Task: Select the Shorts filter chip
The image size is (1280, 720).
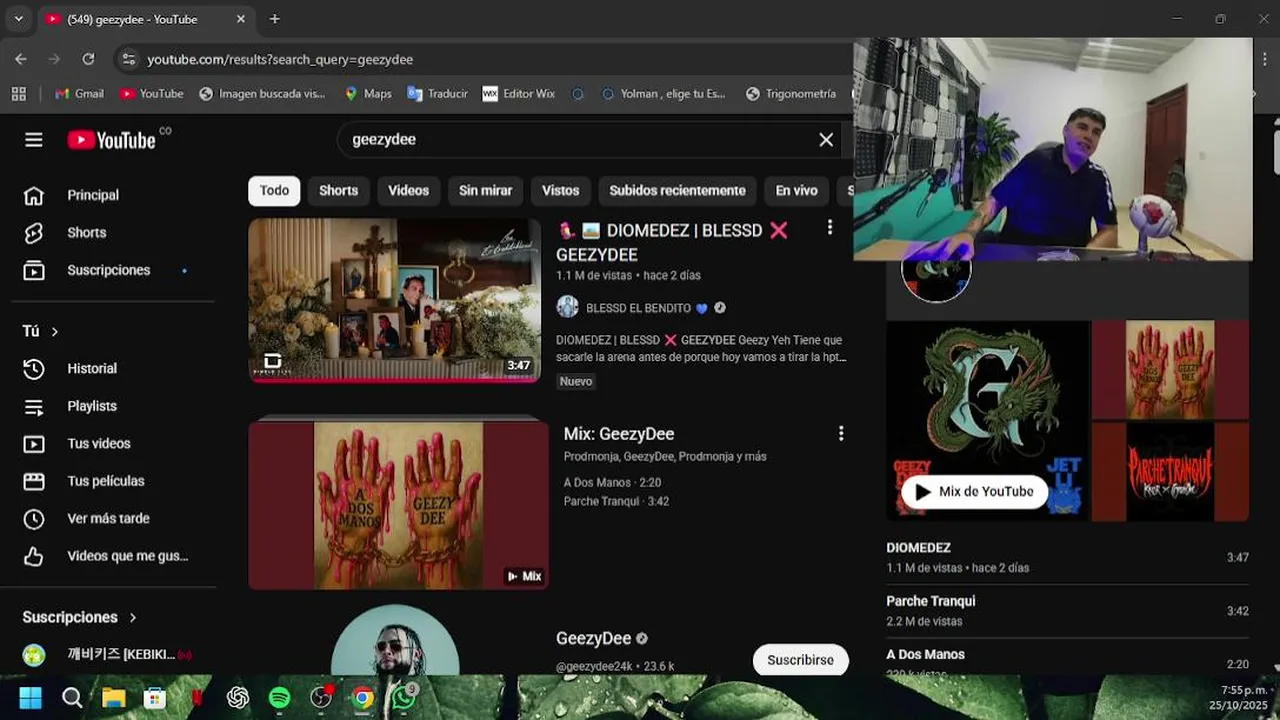Action: point(338,190)
